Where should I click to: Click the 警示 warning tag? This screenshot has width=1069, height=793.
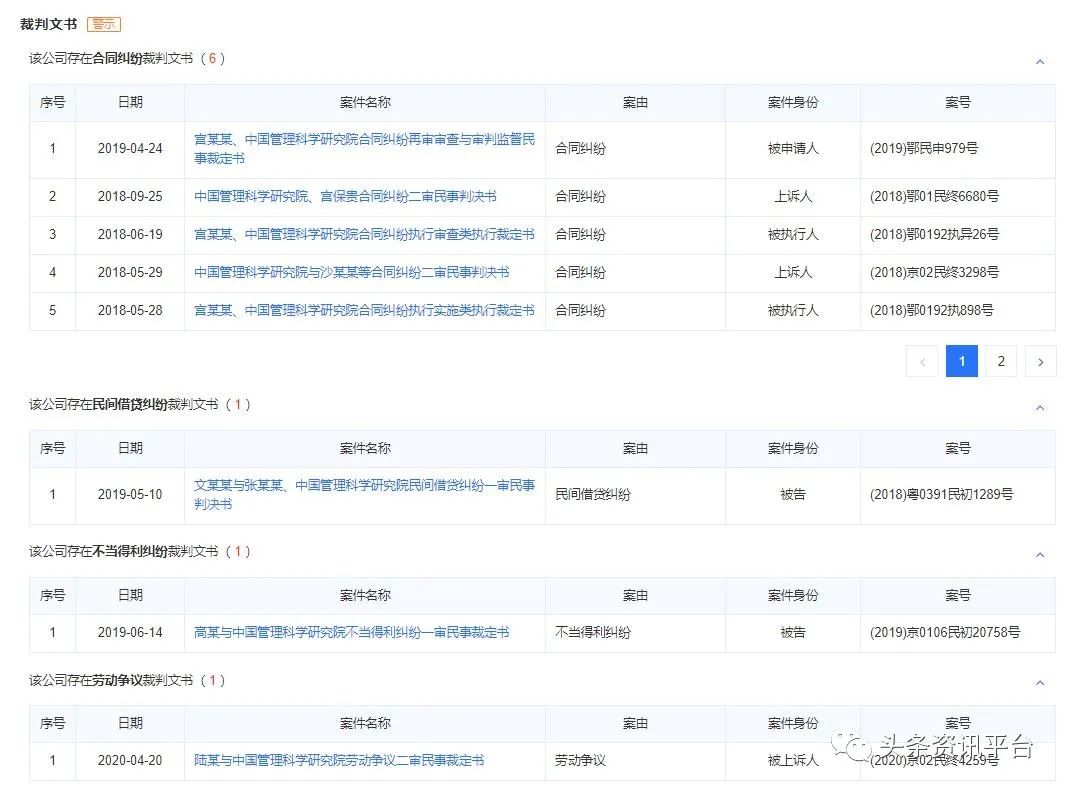tap(104, 24)
